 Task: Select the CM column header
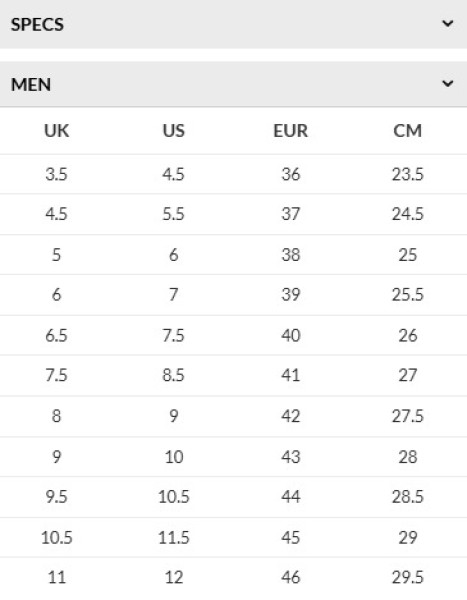tap(408, 131)
